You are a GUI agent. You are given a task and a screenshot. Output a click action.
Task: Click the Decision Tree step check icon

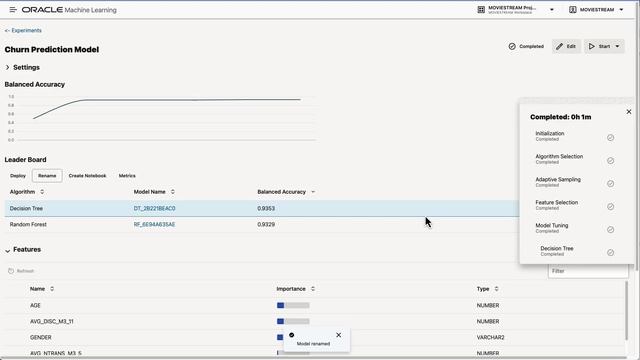[x=610, y=253]
